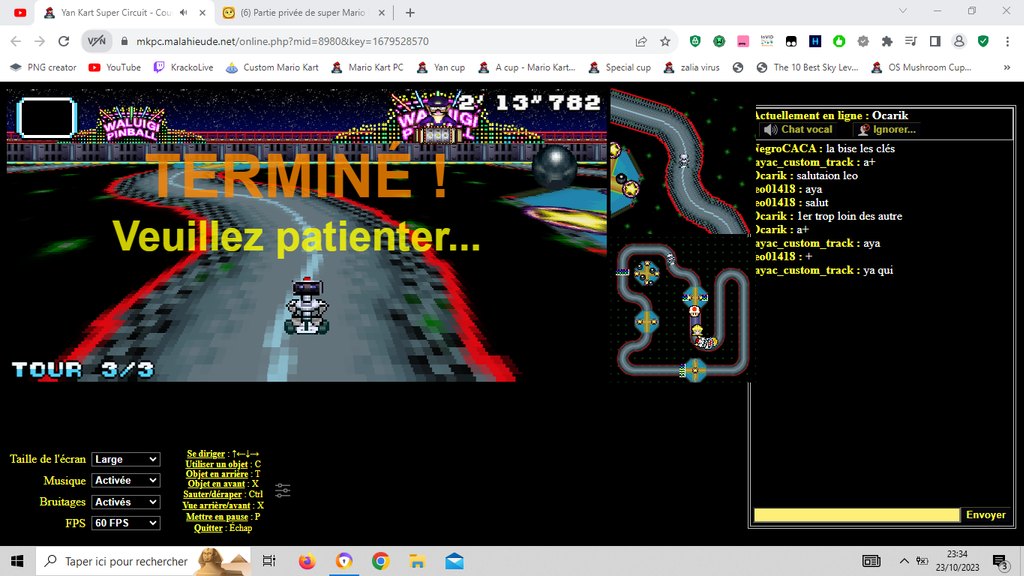Viewport: 1024px width, 576px height.
Task: Click the browser reload button
Action: pos(63,41)
